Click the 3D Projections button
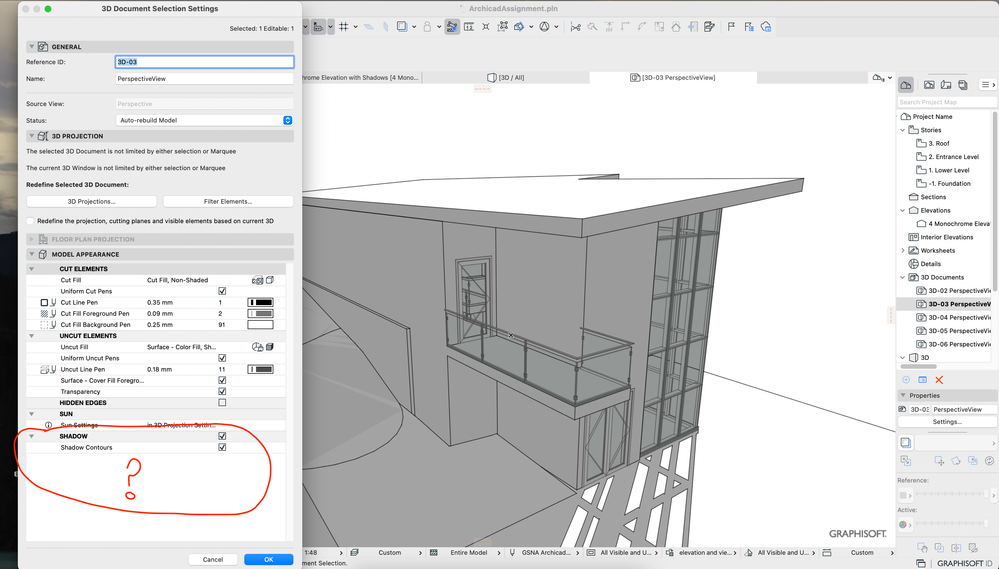 point(91,201)
